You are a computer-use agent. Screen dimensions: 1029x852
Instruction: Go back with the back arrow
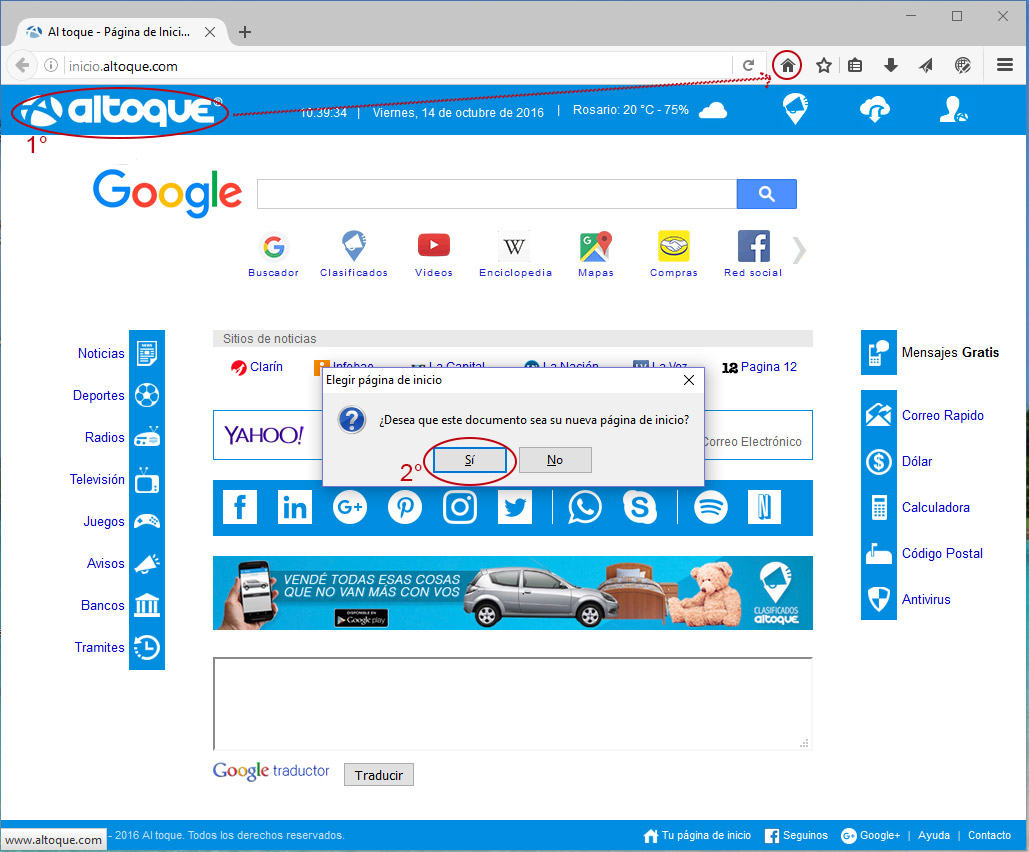pyautogui.click(x=22, y=66)
